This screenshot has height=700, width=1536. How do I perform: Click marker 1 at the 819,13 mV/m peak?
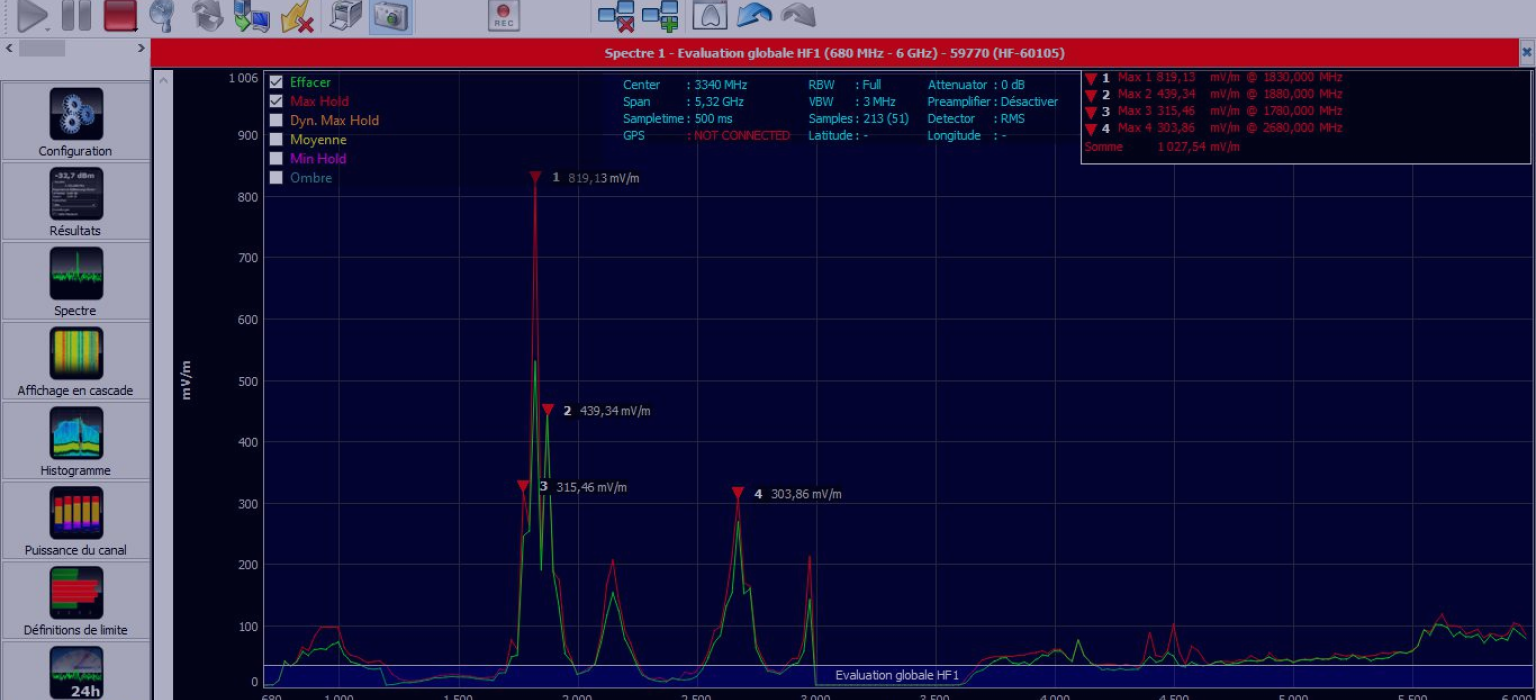[x=535, y=178]
